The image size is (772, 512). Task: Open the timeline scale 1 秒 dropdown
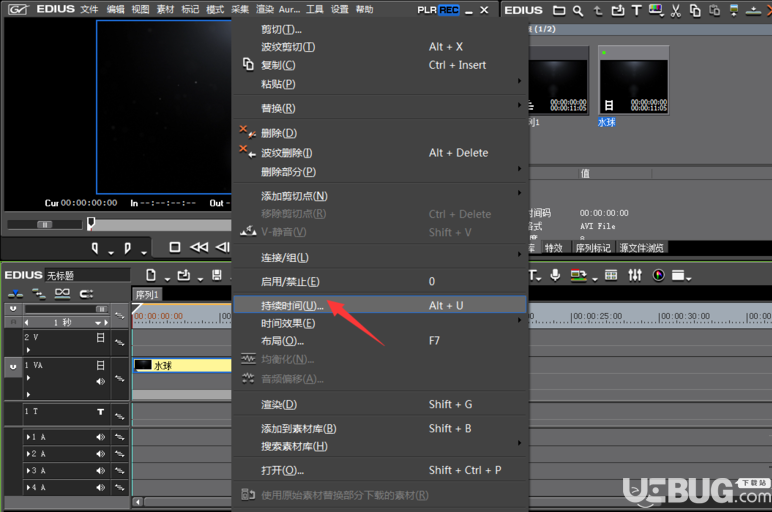click(98, 323)
